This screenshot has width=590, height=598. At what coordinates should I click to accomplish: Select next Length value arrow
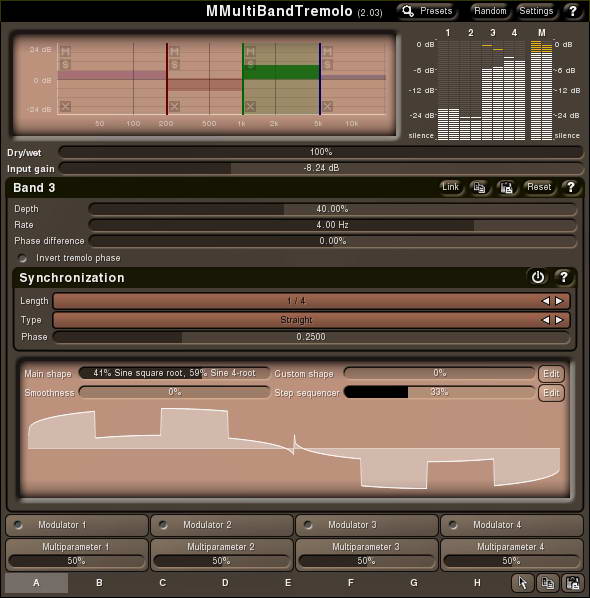point(559,301)
